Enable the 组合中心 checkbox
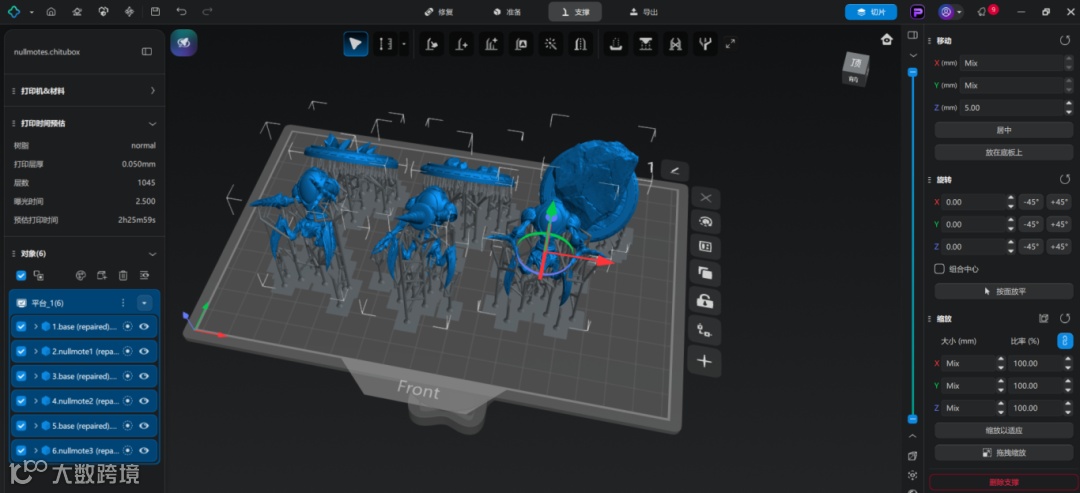Viewport: 1080px width, 493px height. (x=939, y=269)
